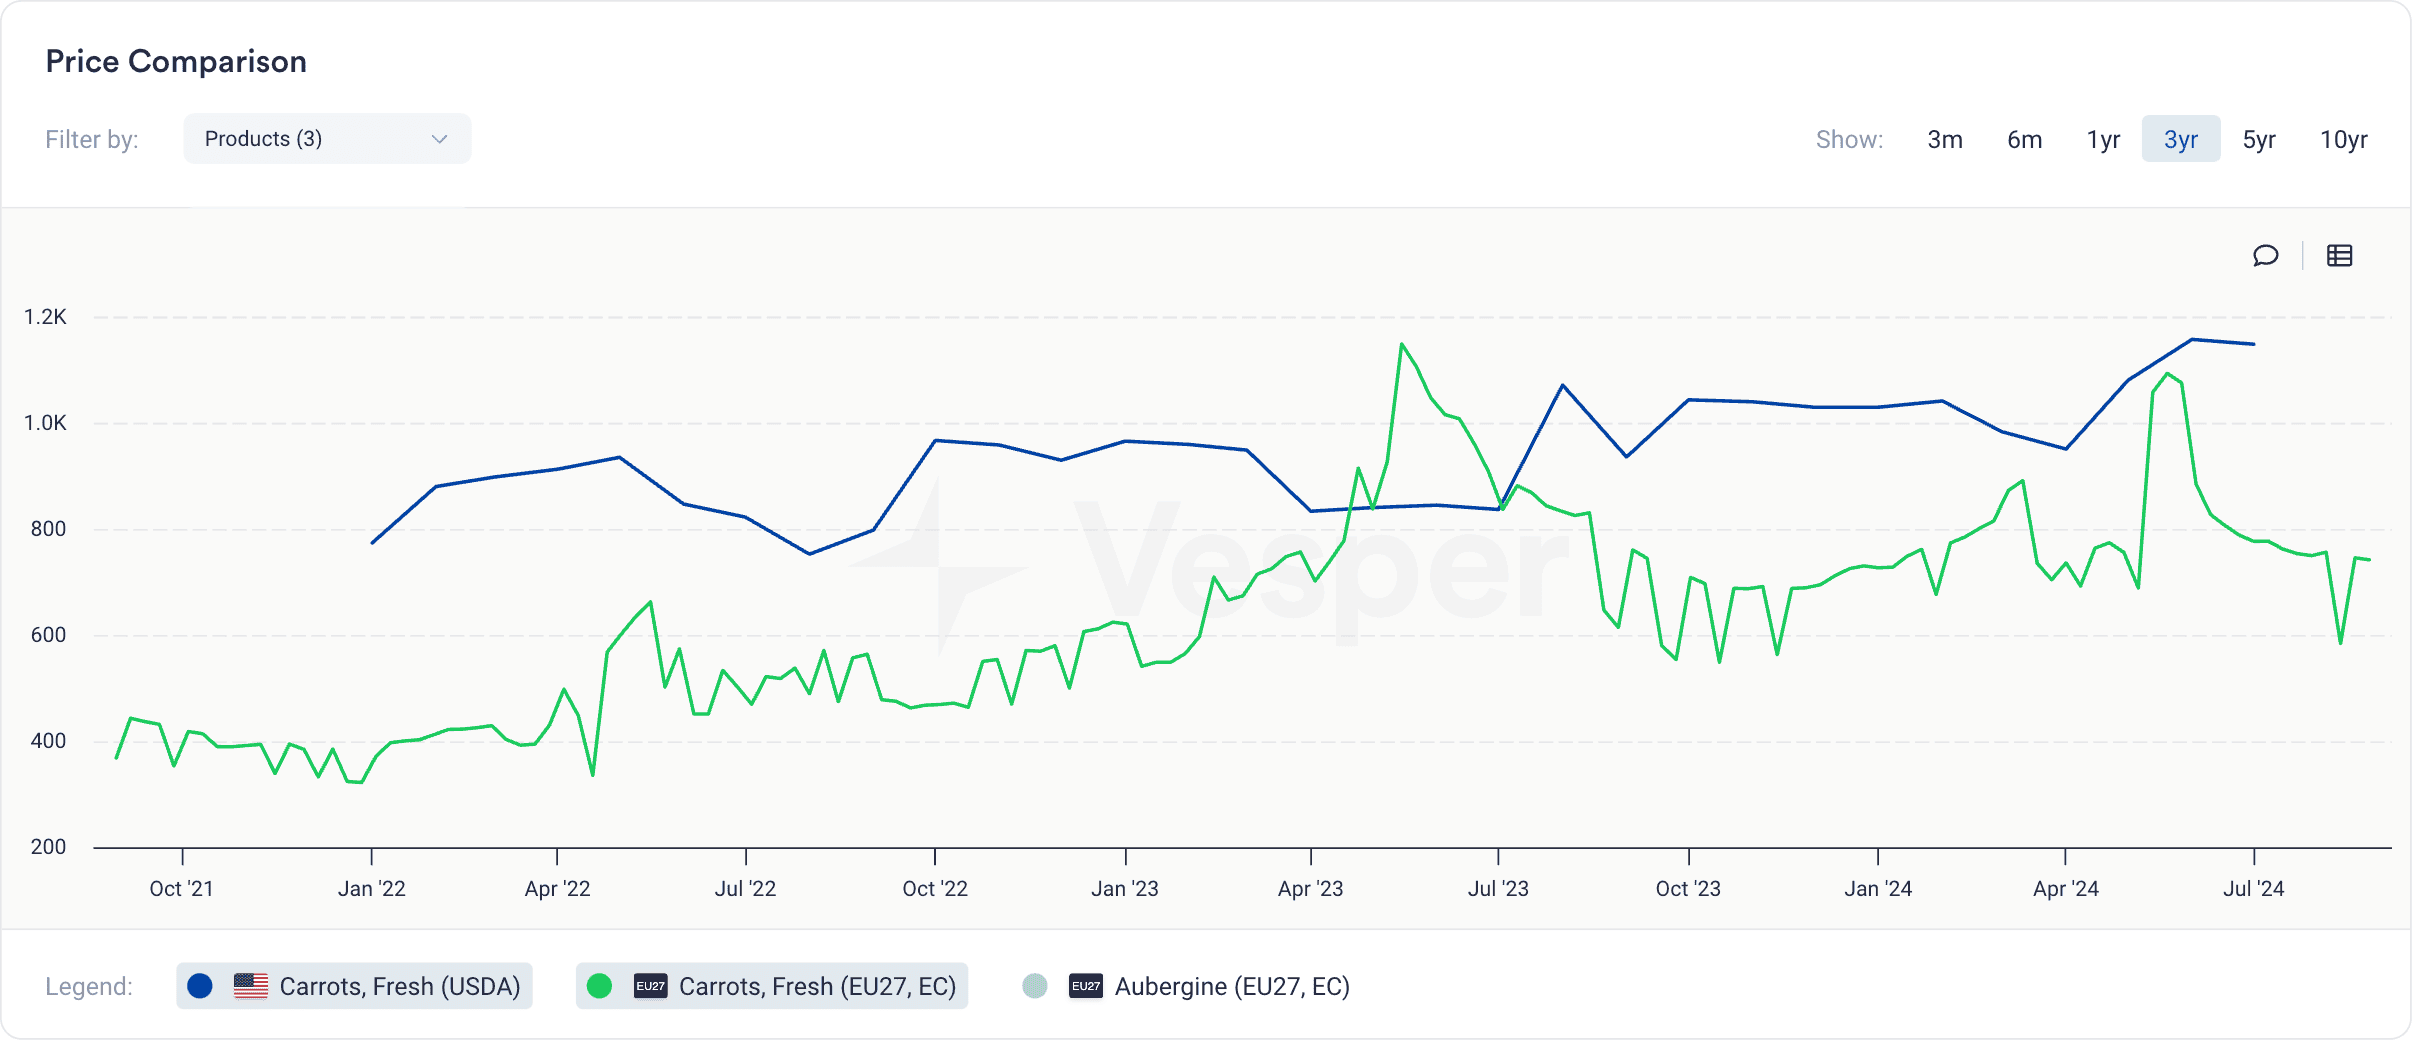Click the green dot for Carrots EU27

(599, 986)
